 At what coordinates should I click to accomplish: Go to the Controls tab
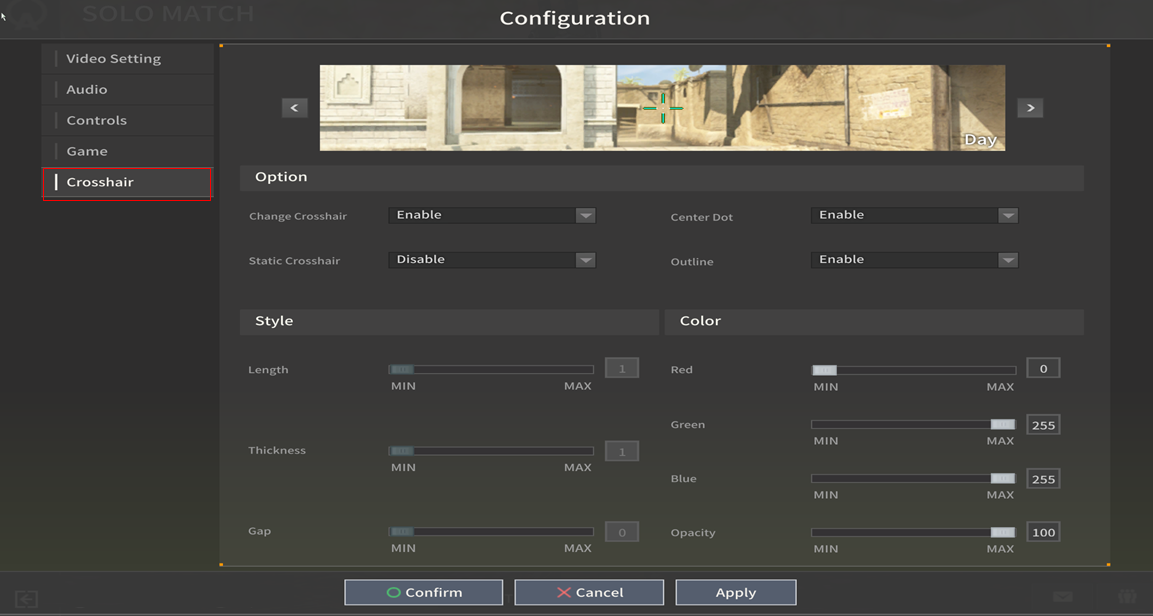coord(96,121)
